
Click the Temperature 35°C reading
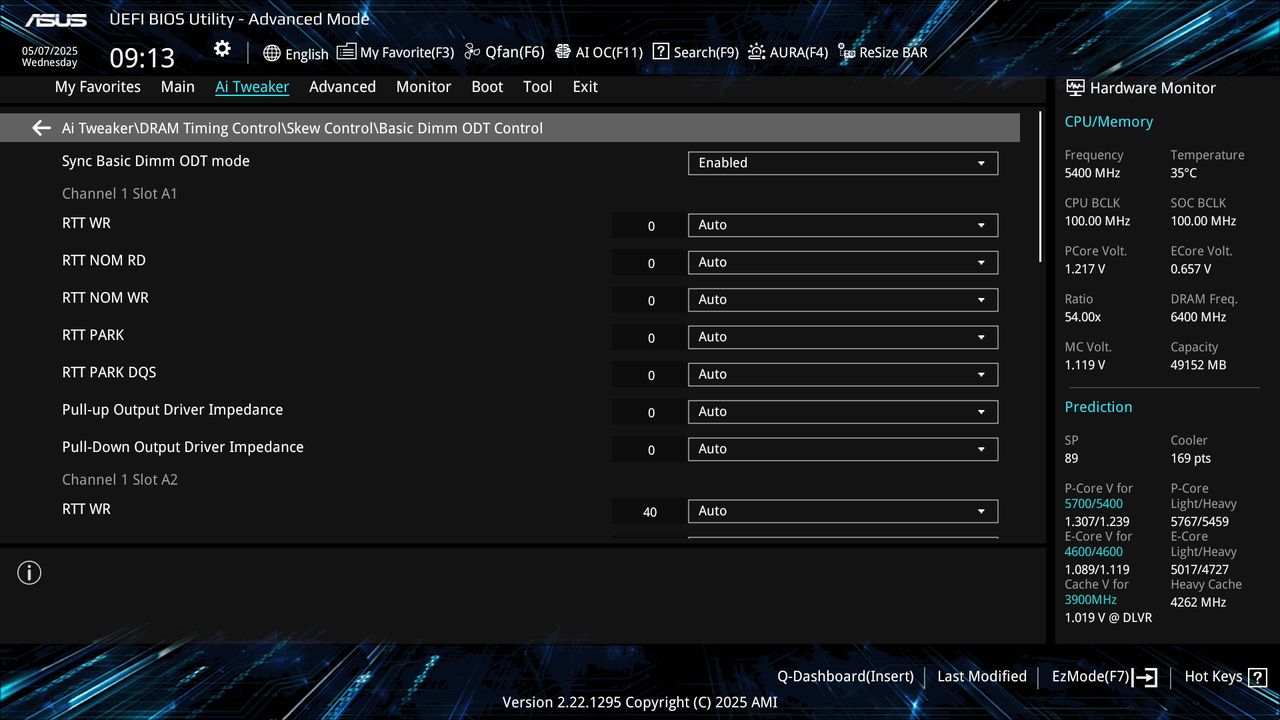(x=1184, y=173)
